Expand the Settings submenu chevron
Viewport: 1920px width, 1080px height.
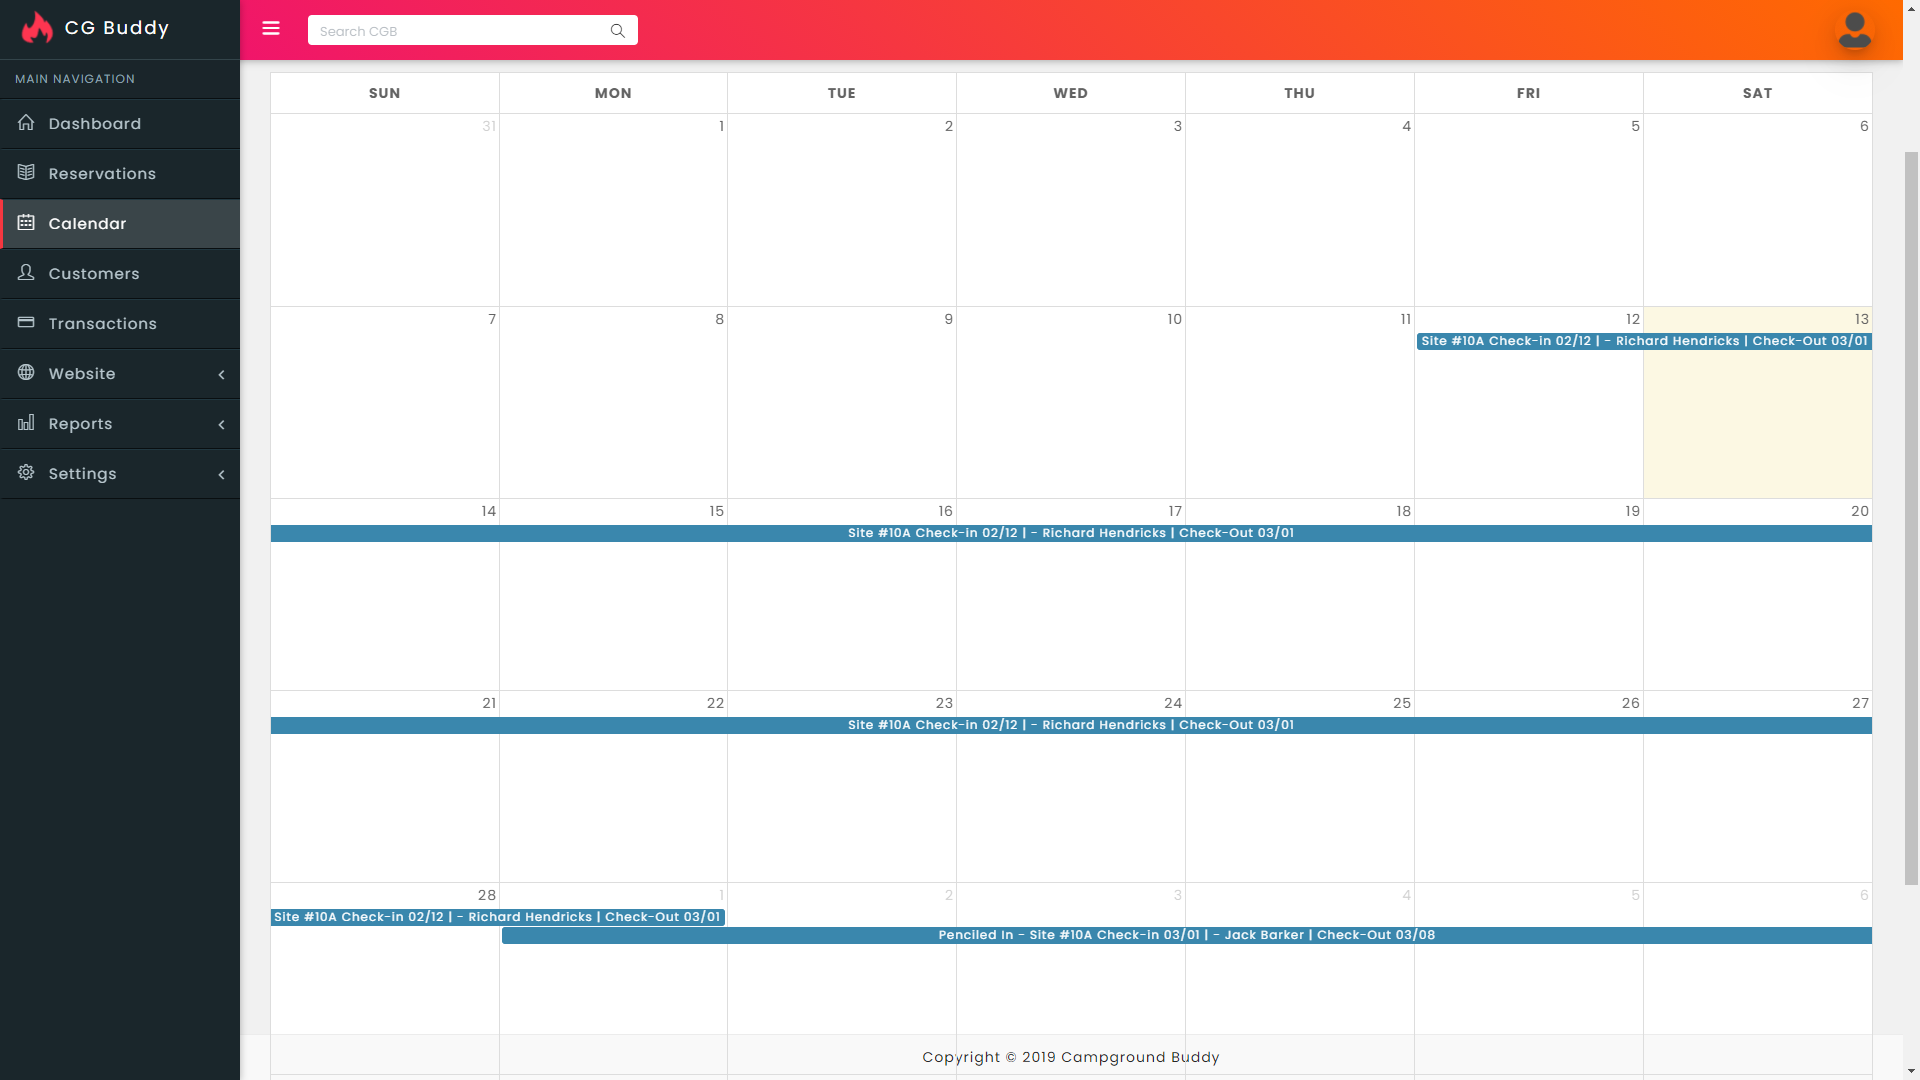pyautogui.click(x=221, y=474)
